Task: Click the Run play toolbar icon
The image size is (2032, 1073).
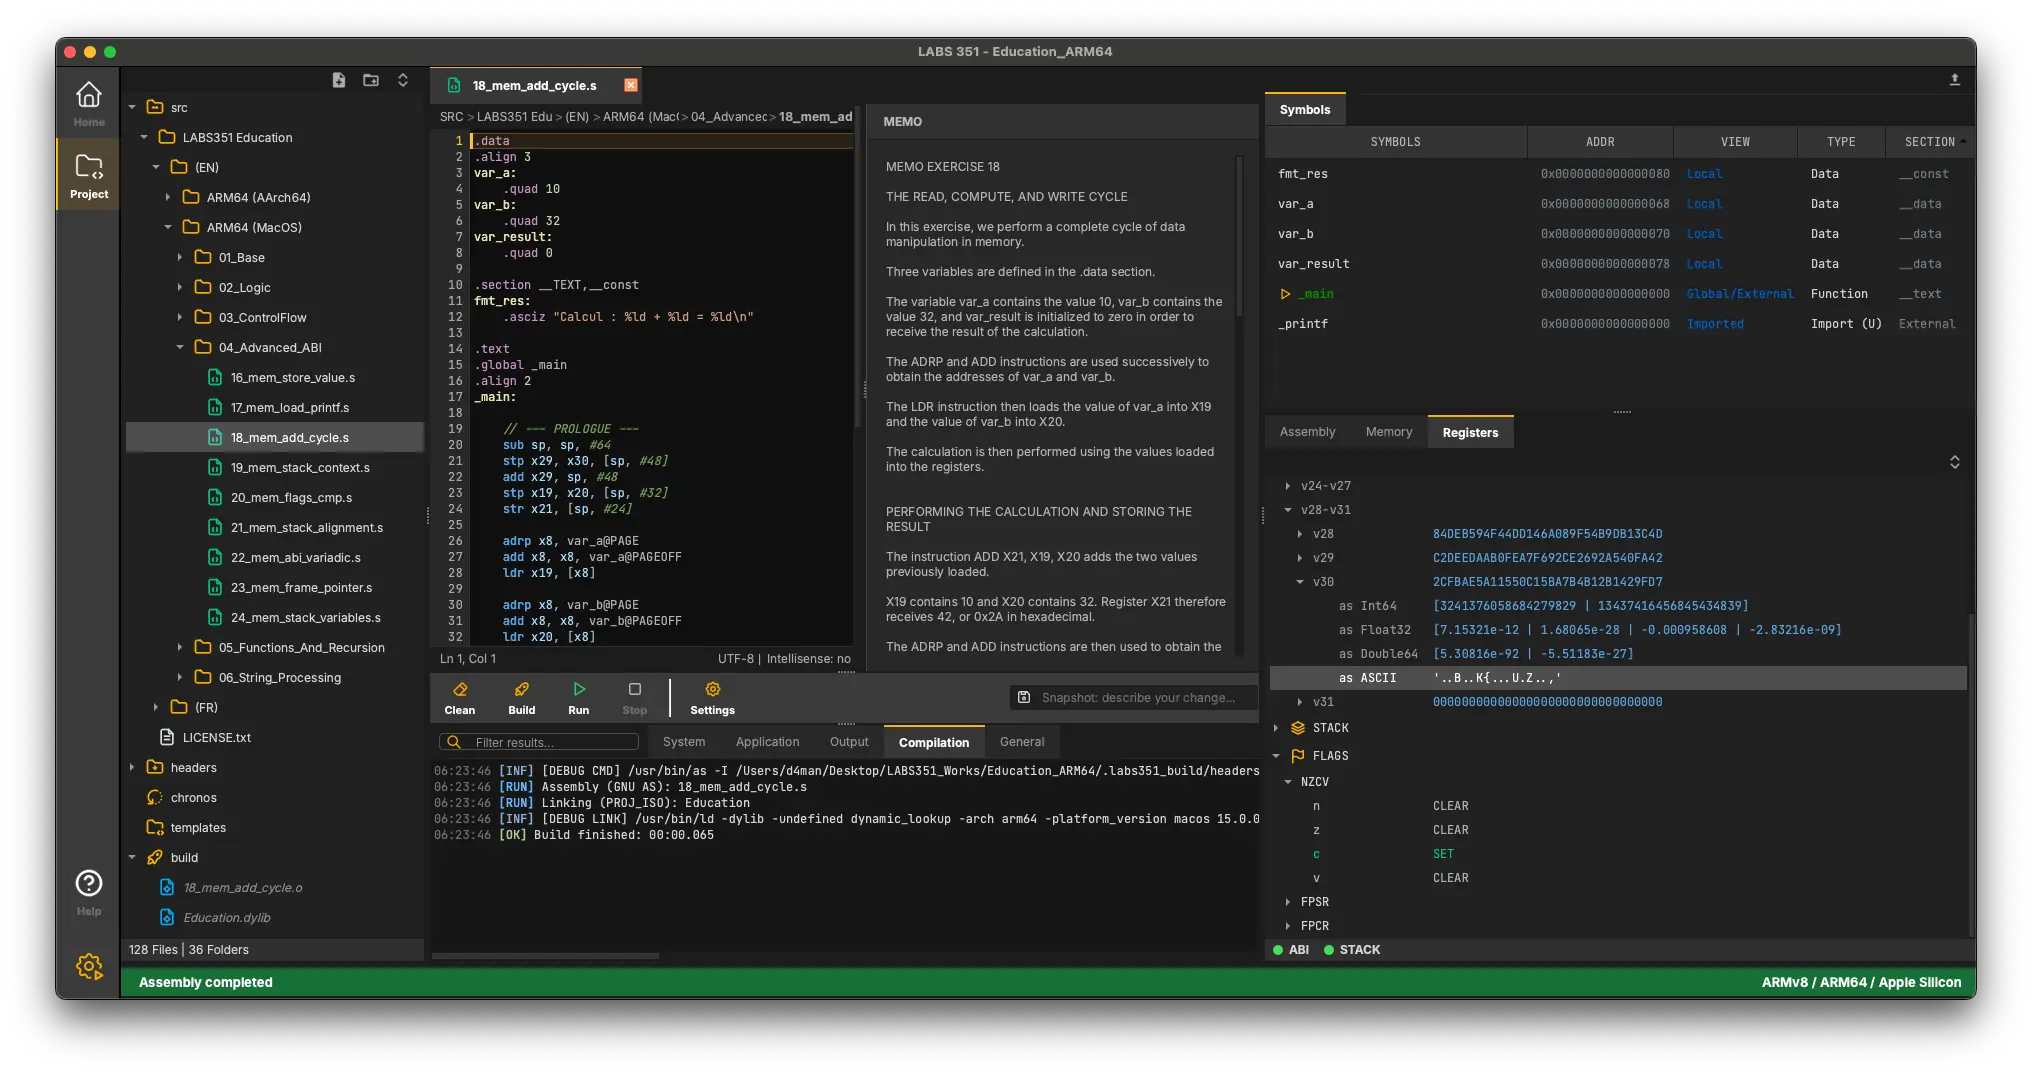Action: [x=579, y=689]
